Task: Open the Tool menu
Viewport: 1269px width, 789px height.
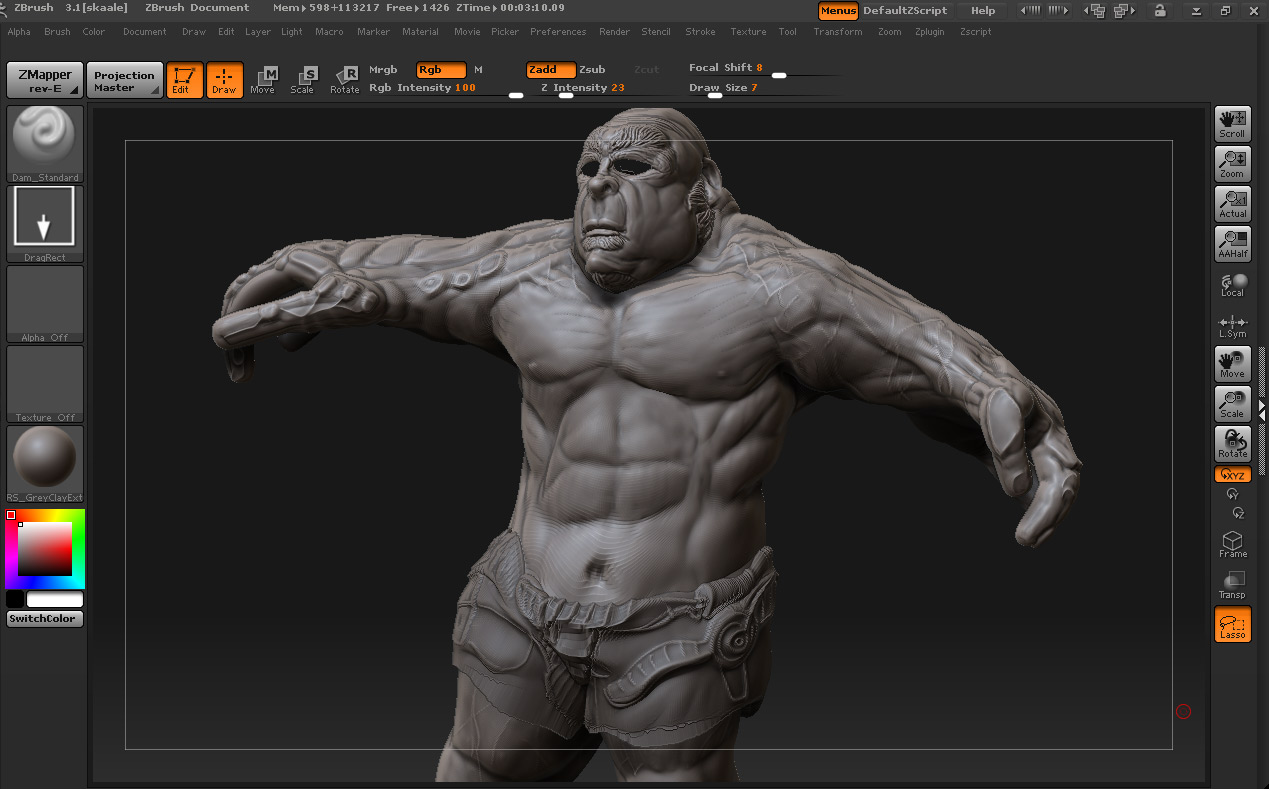Action: (788, 32)
